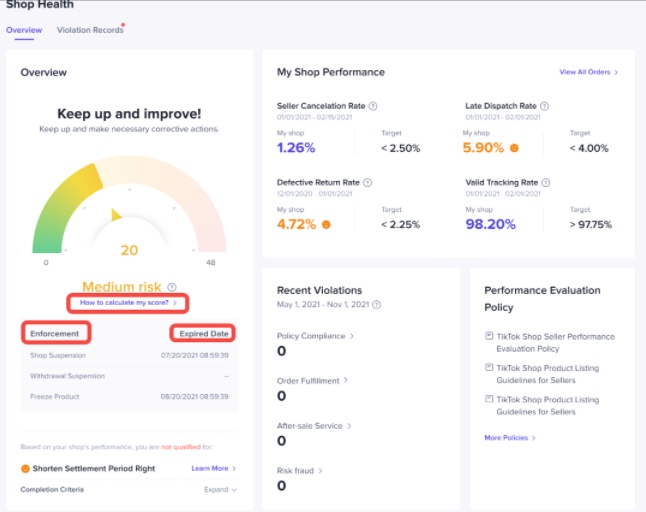This screenshot has height=512, width=646.
Task: Click the Seller Cancelation Rate help icon
Action: tap(373, 105)
